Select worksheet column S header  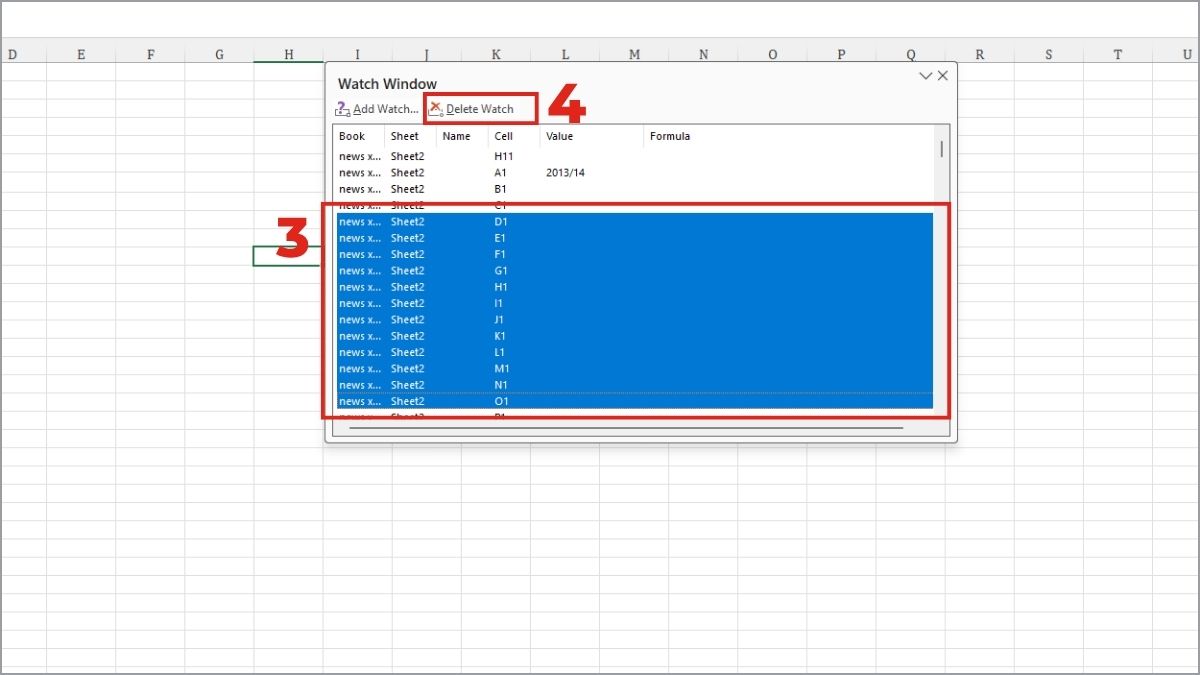(1049, 55)
